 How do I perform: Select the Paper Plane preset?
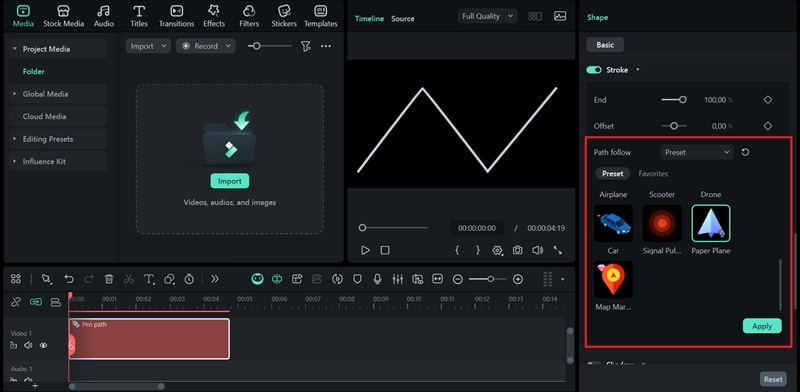pyautogui.click(x=711, y=224)
